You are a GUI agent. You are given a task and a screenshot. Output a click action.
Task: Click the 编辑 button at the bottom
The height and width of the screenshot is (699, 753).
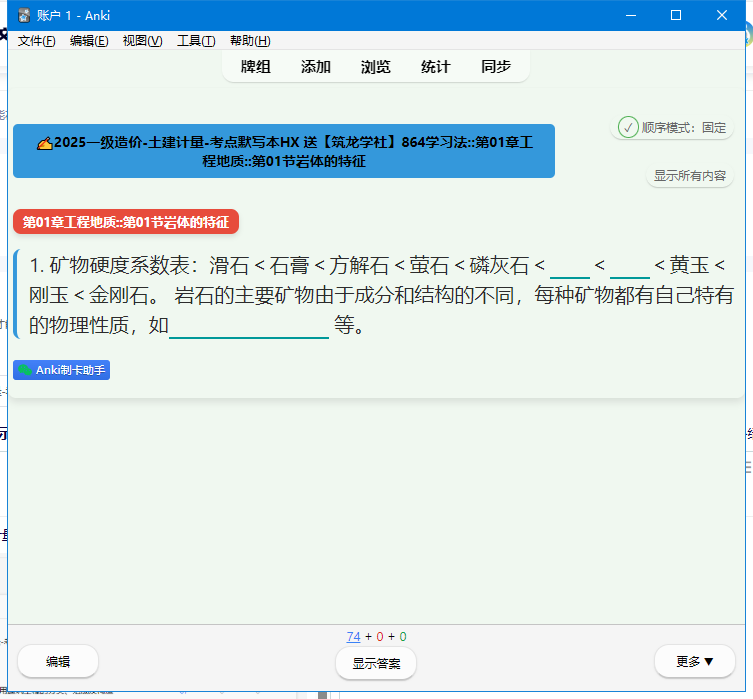pyautogui.click(x=58, y=662)
